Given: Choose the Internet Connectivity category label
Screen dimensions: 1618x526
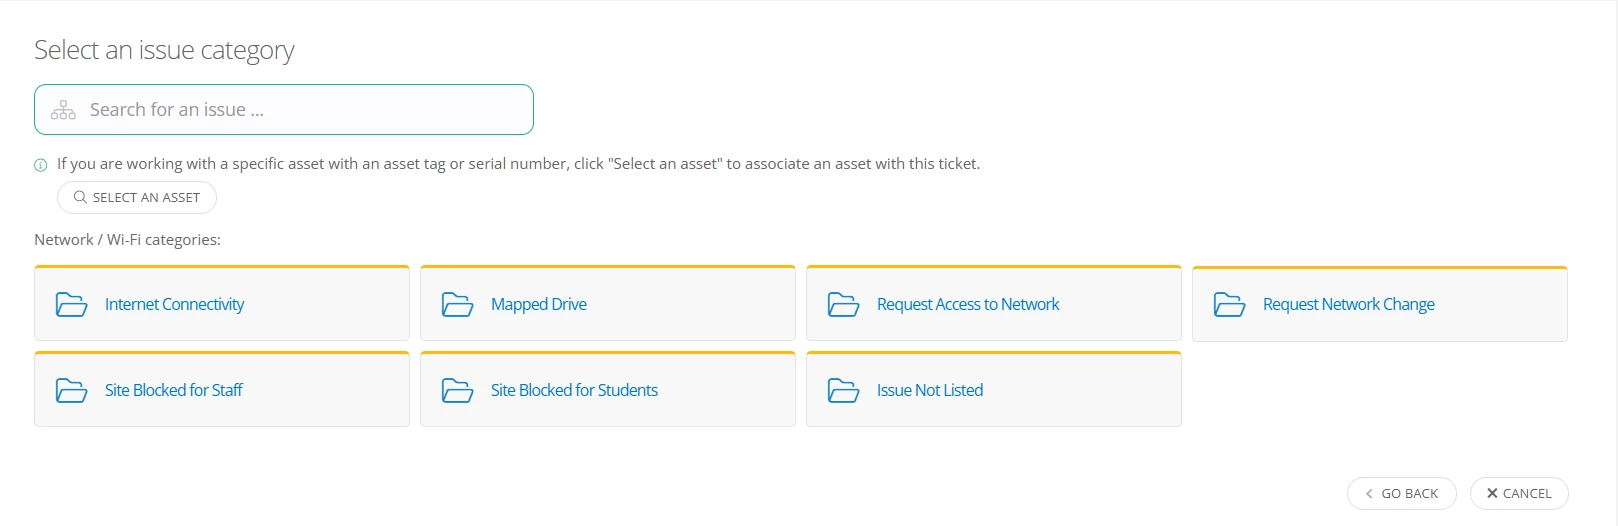Looking at the screenshot, I should tap(174, 304).
